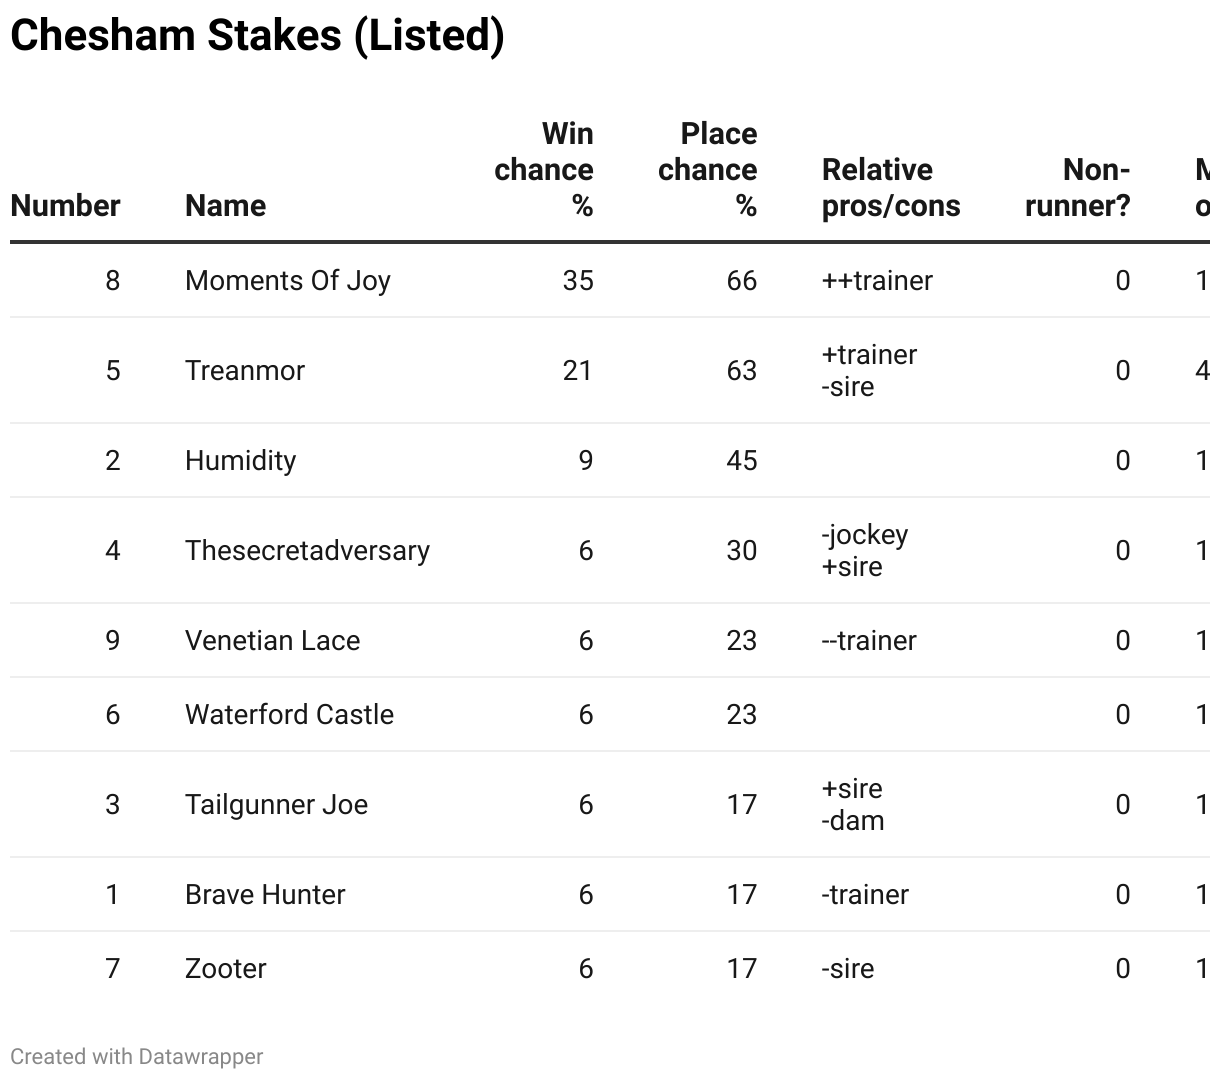
Task: Click the Name column header
Action: [225, 206]
